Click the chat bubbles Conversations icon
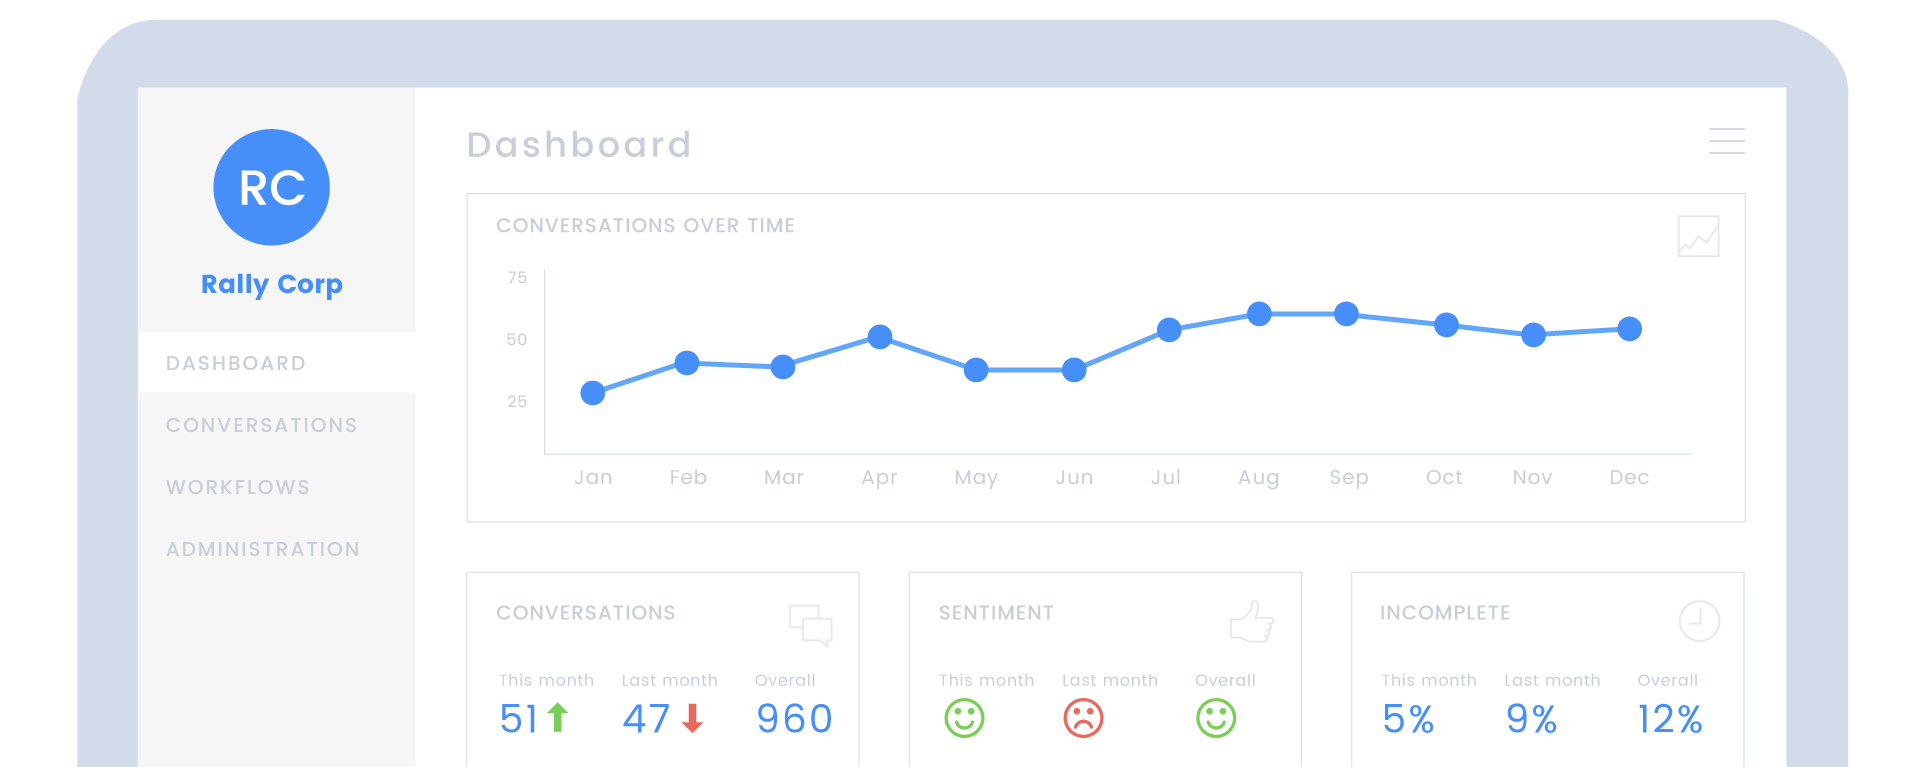 coord(810,624)
